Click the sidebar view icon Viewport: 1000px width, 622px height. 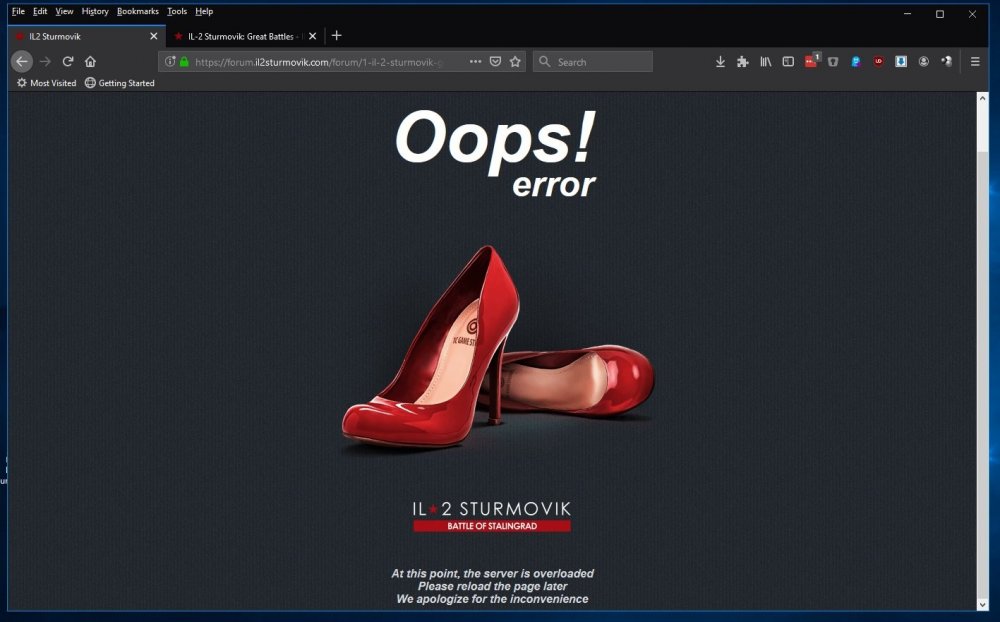pyautogui.click(x=788, y=61)
